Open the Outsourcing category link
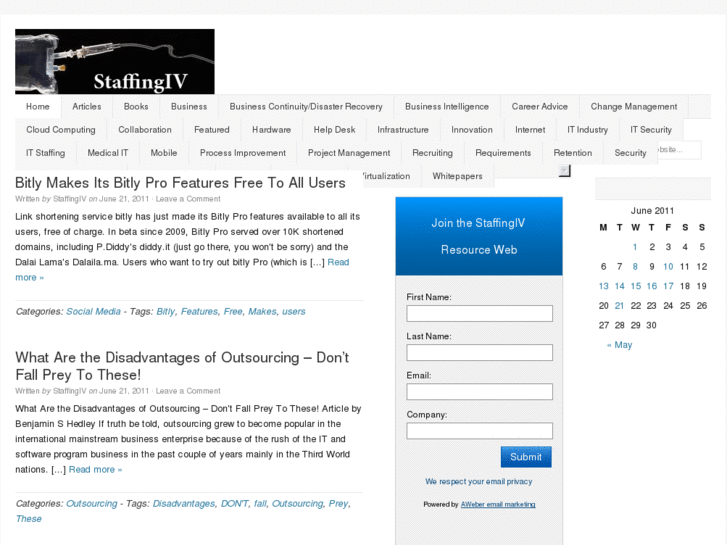The image size is (727, 545). [x=91, y=504]
